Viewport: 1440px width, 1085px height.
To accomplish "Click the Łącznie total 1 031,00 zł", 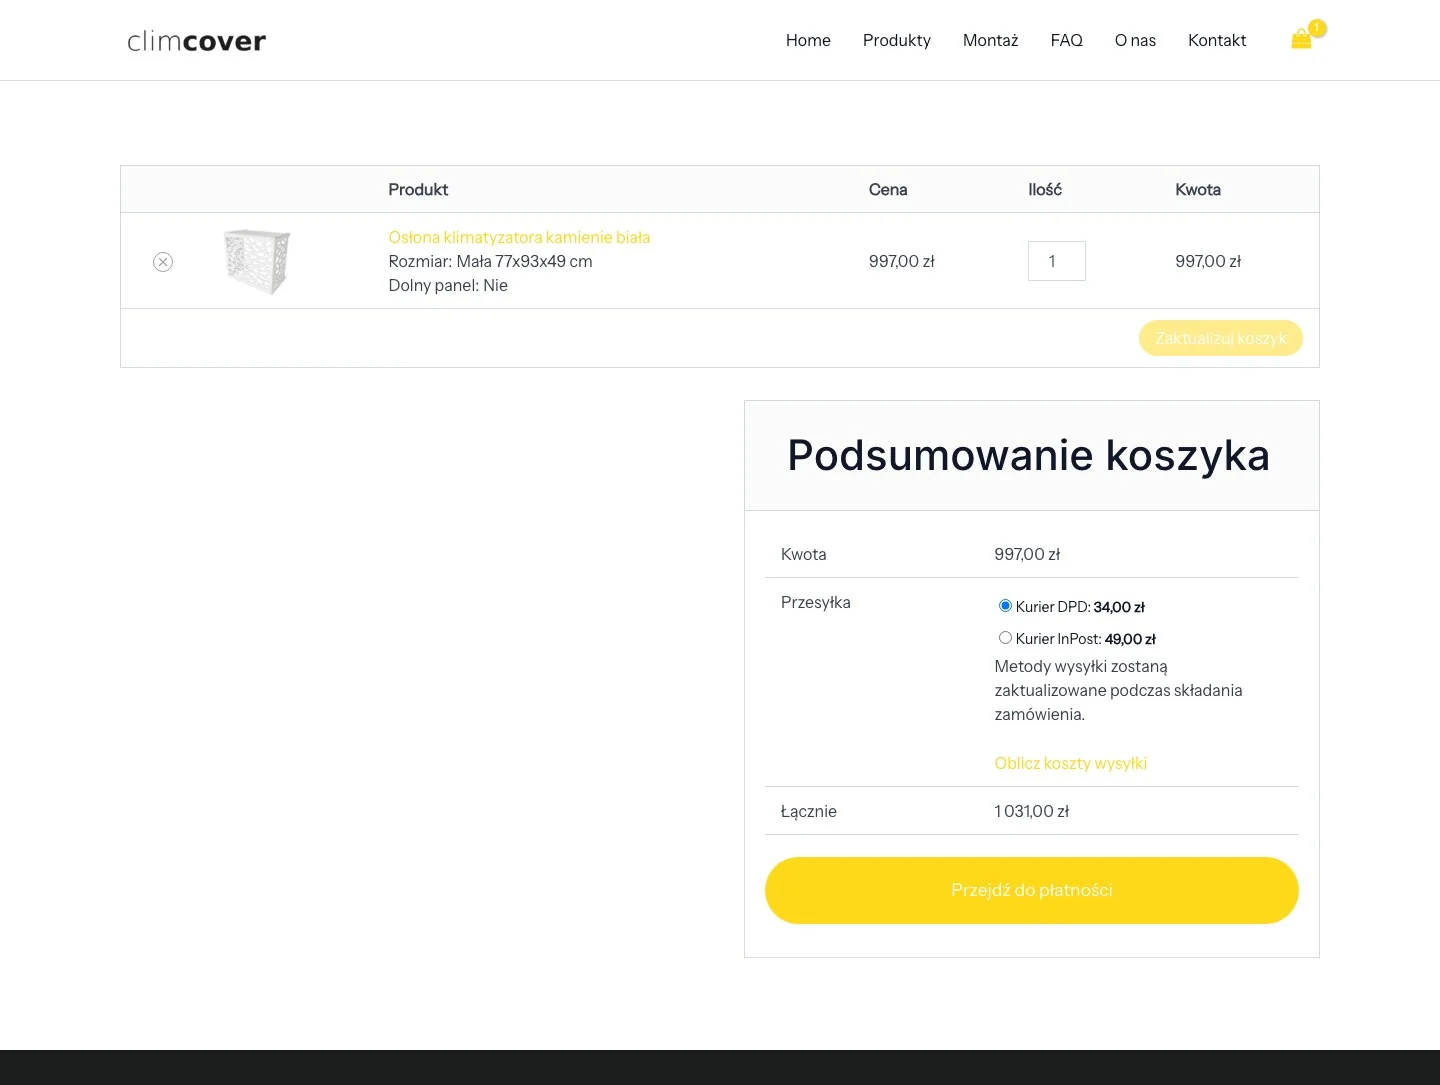I will click(1031, 811).
